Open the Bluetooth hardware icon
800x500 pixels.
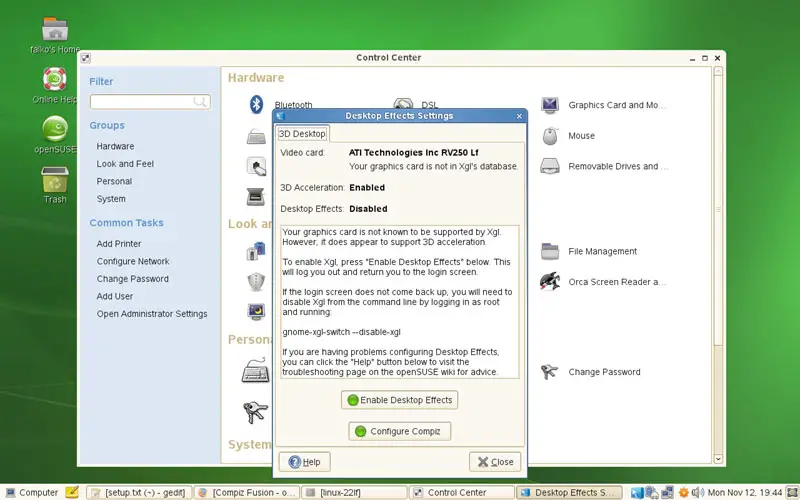256,104
